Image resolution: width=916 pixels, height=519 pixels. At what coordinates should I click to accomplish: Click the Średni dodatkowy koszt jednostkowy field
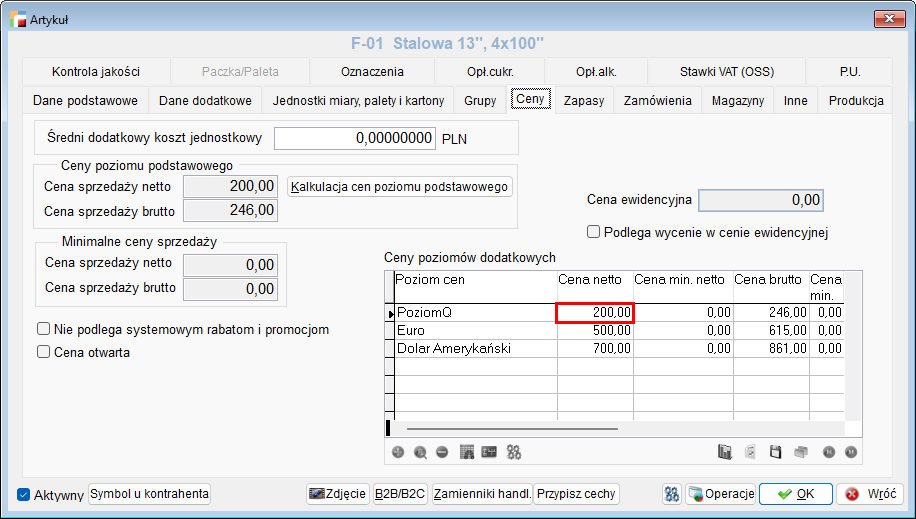click(355, 138)
